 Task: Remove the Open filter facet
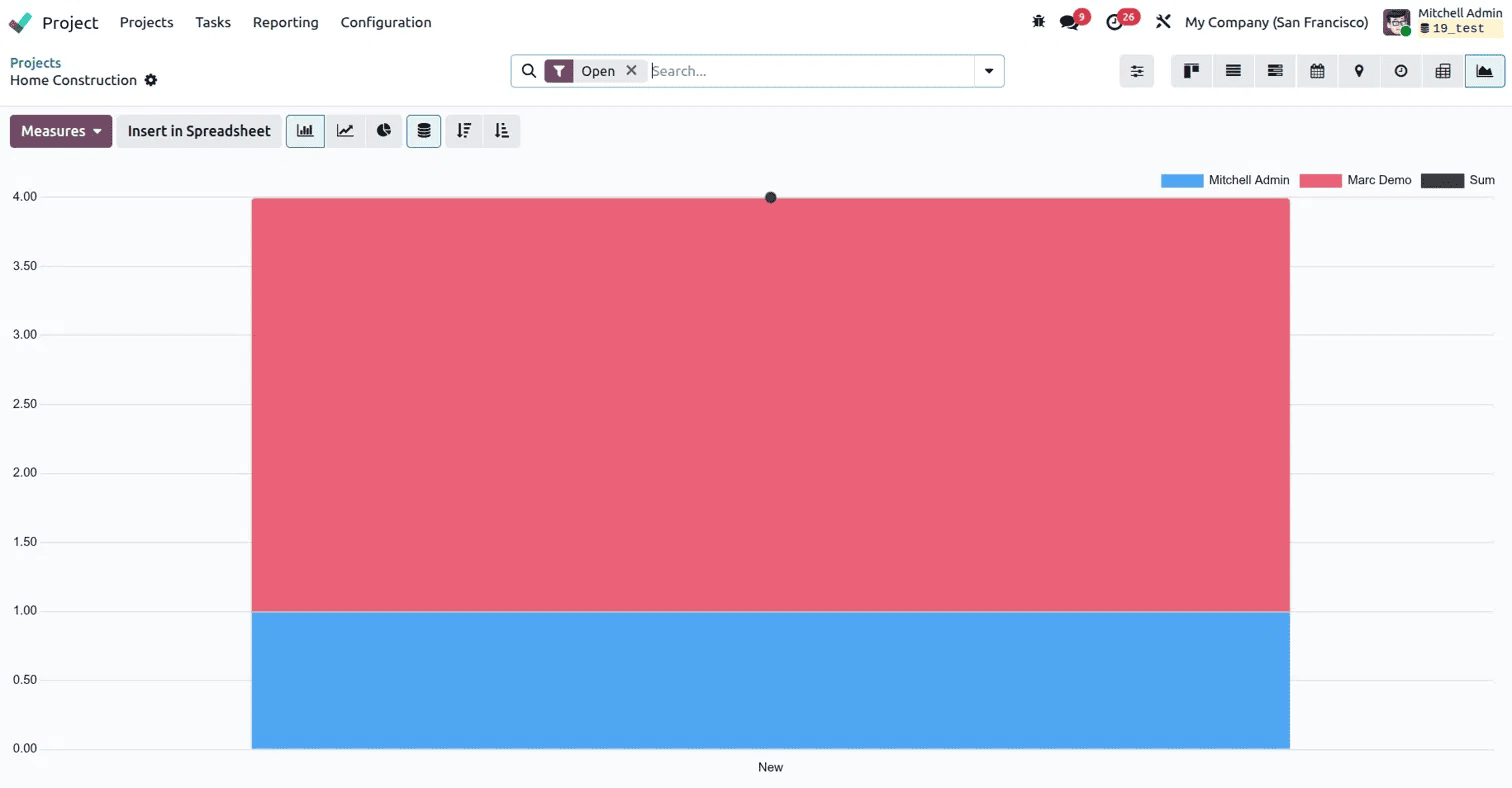point(631,71)
